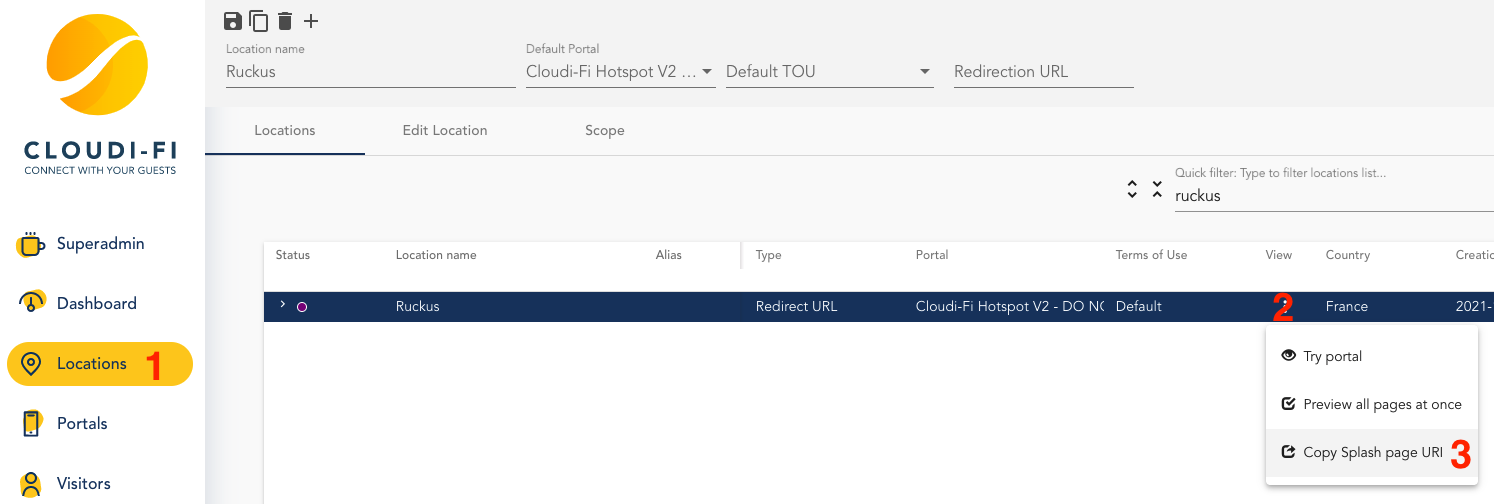1494x504 pixels.
Task: Click the Visitors person icon
Action: point(31,483)
